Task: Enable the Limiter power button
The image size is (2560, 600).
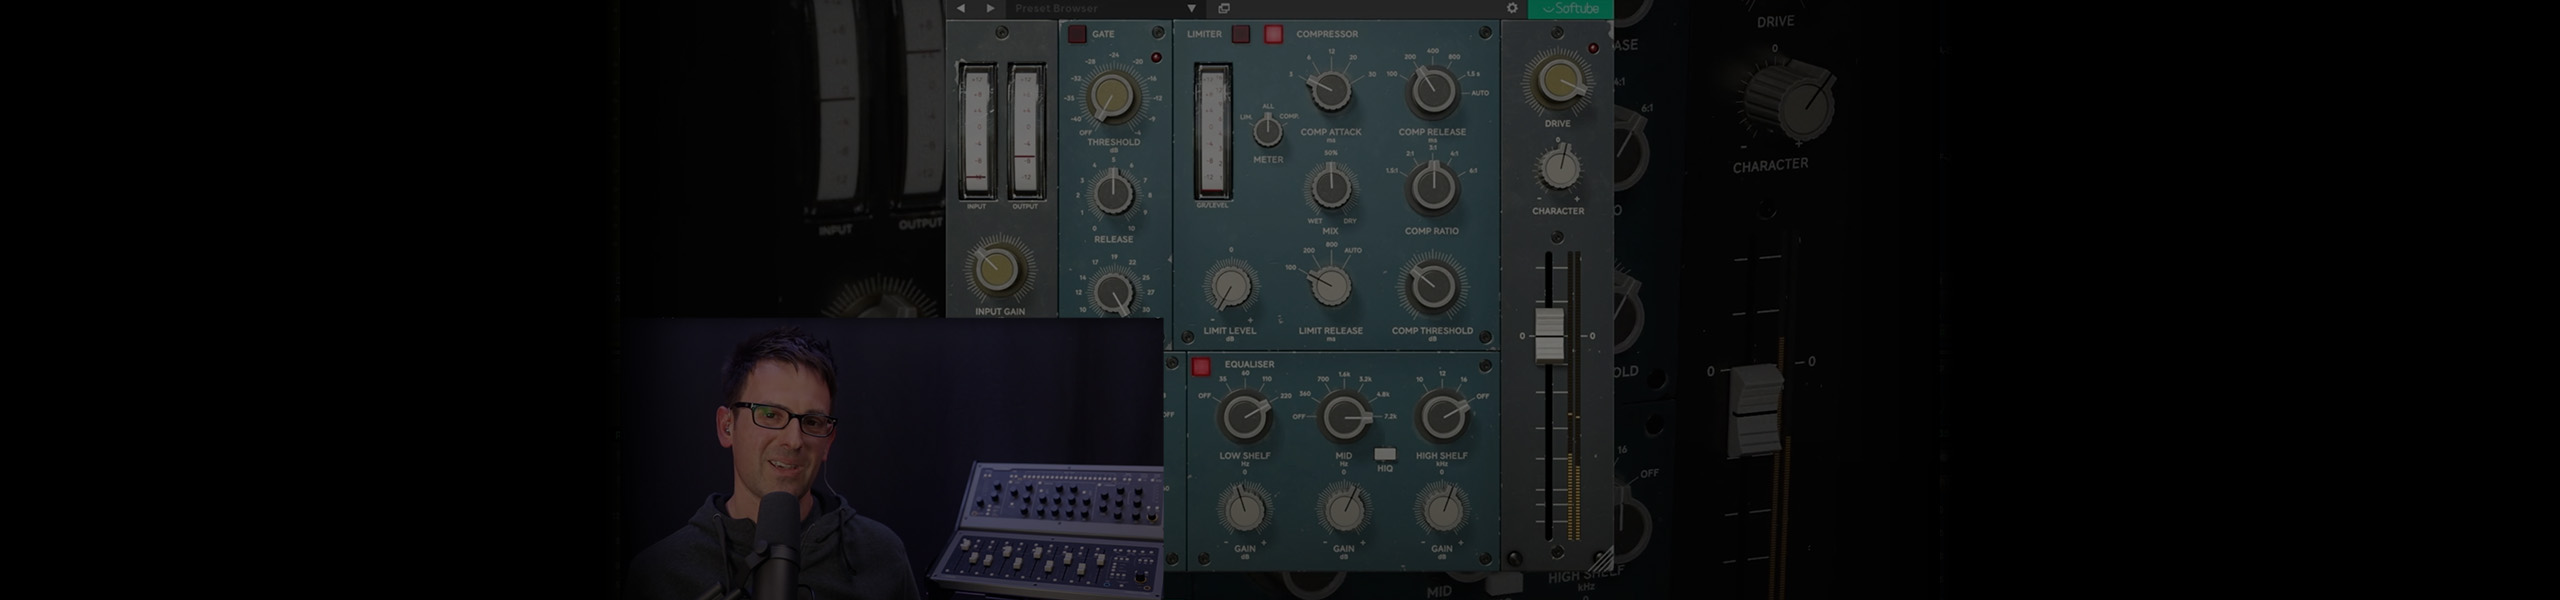Action: tap(1241, 34)
